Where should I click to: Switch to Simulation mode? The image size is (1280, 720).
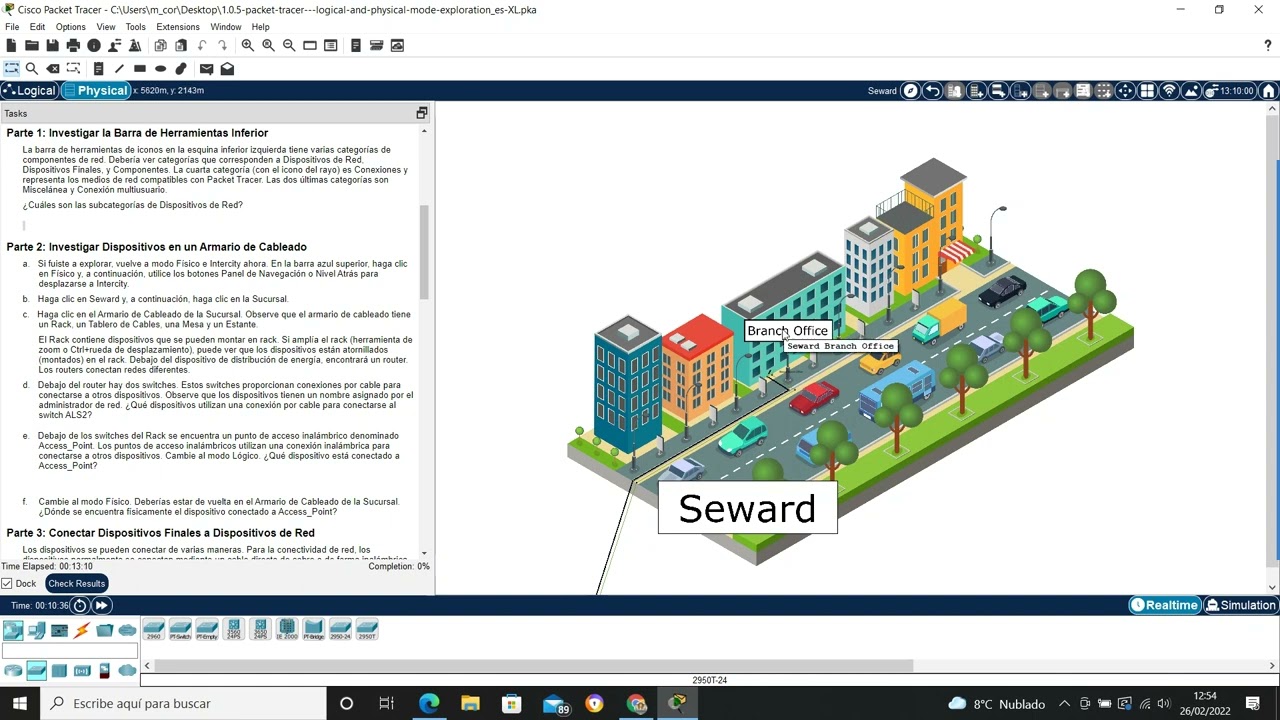coord(1241,605)
